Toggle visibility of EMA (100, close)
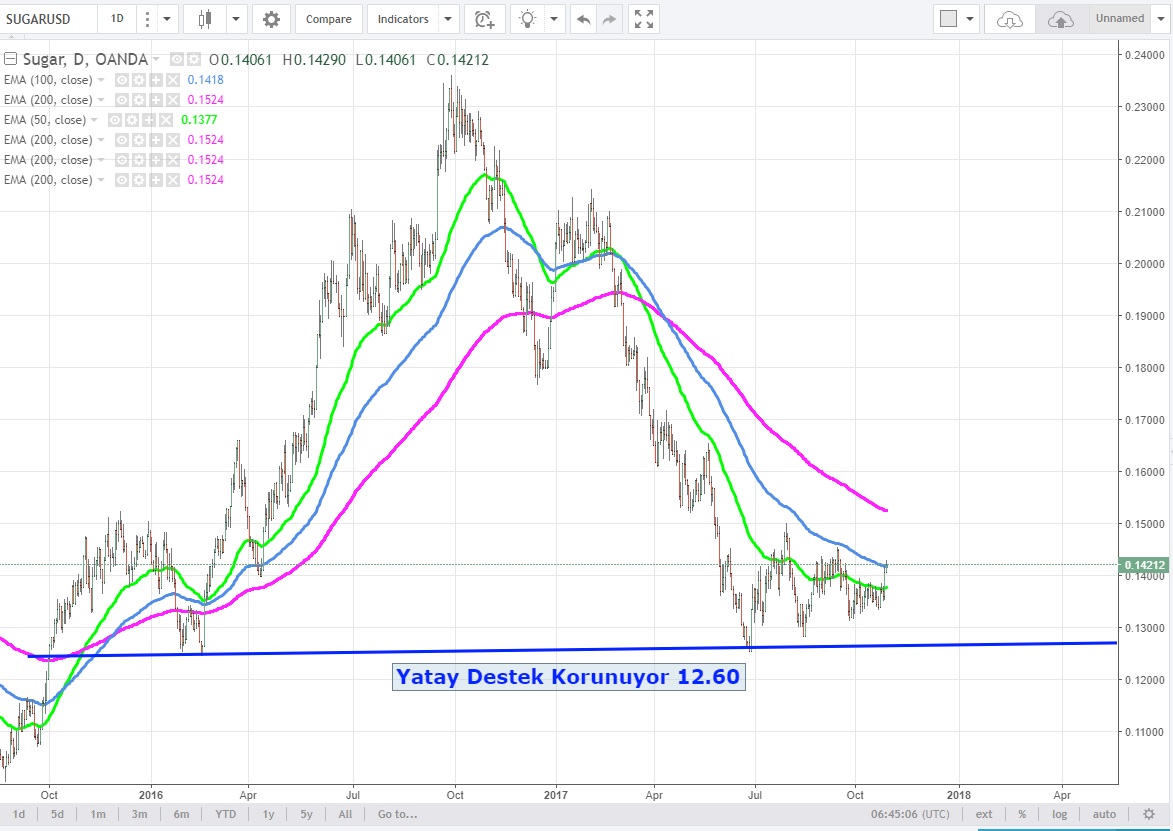Screen dimensions: 1173x831 tap(122, 80)
